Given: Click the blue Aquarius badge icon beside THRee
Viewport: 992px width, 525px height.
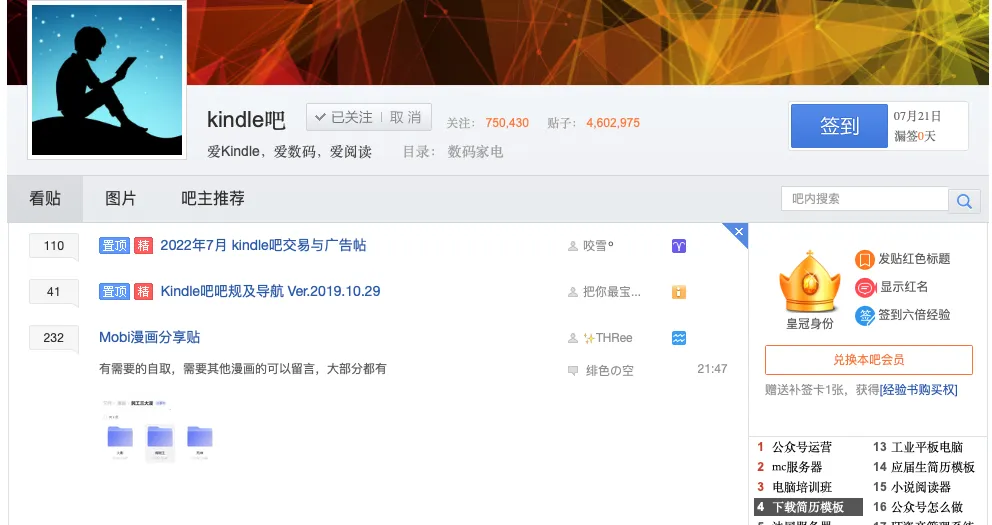Looking at the screenshot, I should [x=679, y=338].
